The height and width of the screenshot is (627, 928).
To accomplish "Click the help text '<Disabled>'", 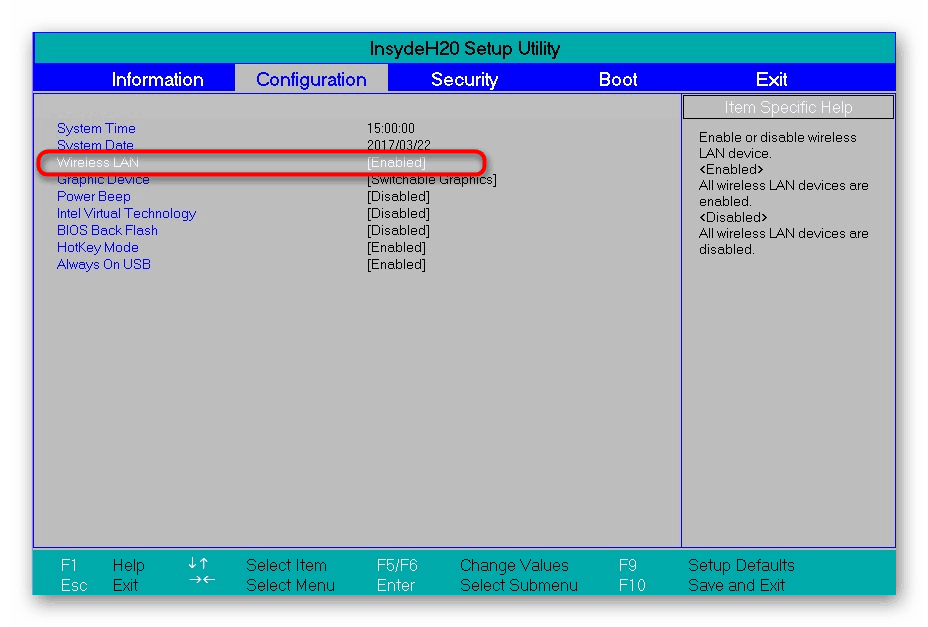I will (x=733, y=217).
